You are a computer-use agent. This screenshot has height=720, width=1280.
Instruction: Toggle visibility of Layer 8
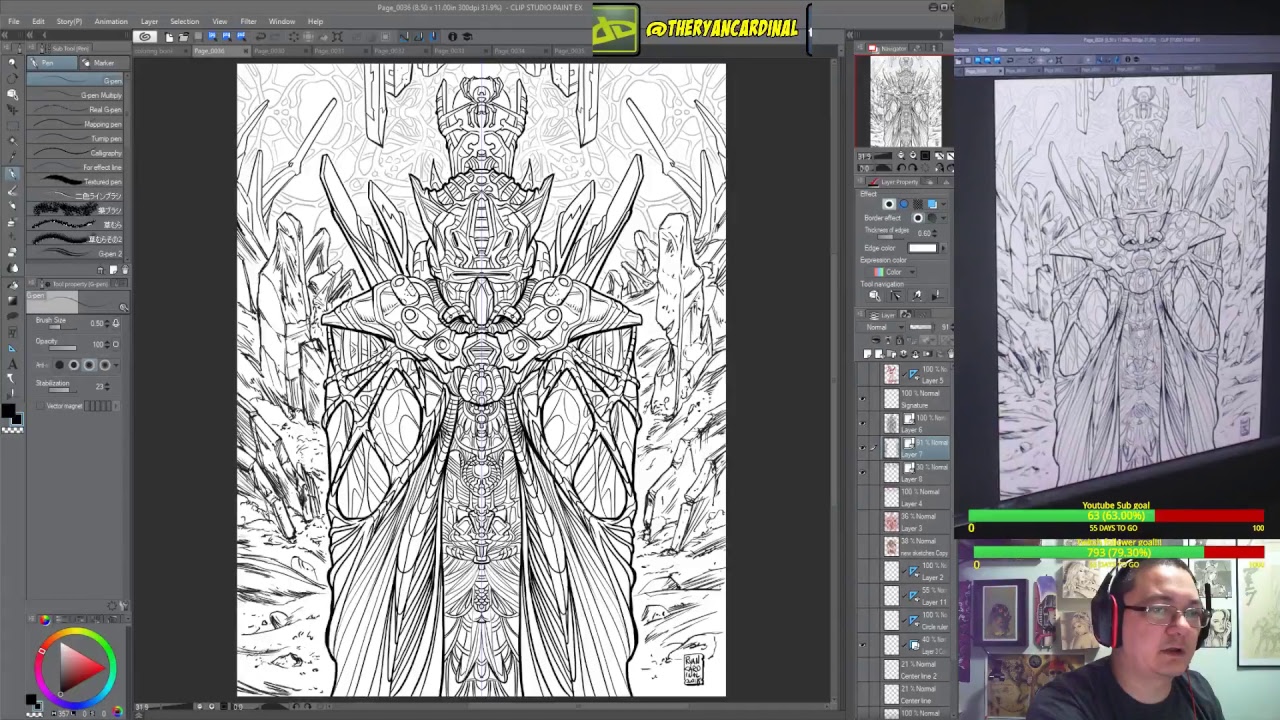point(863,473)
